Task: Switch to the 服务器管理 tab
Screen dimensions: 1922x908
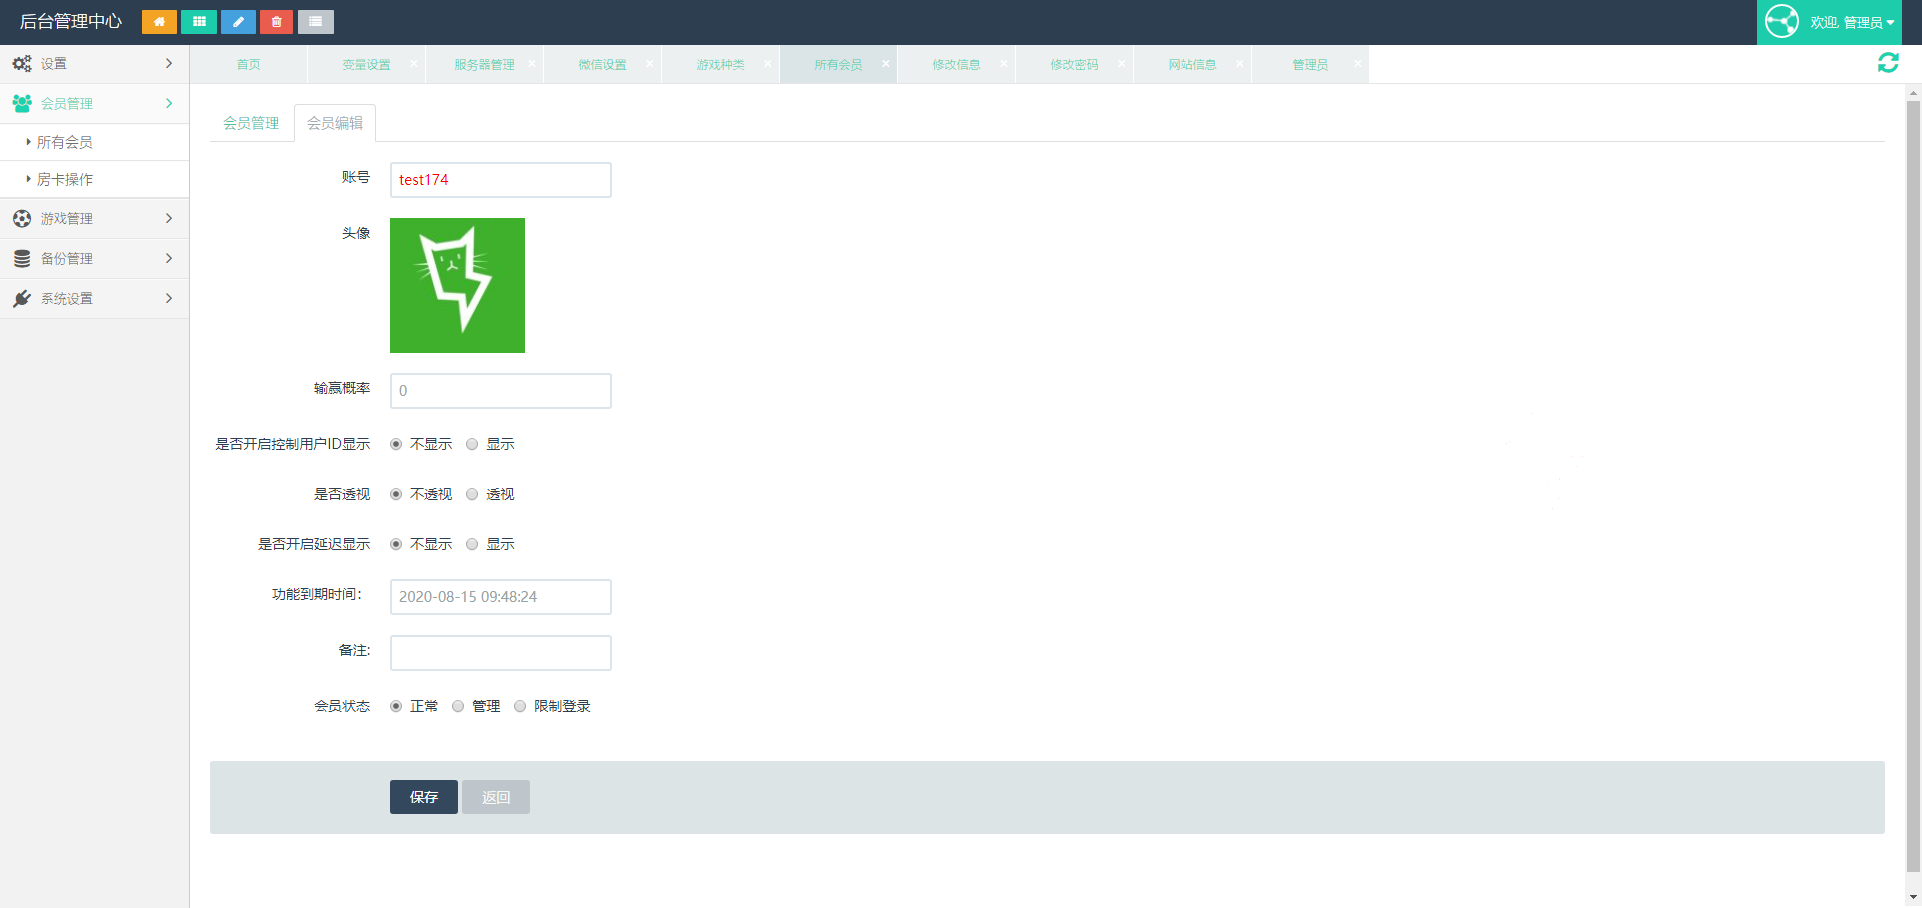Action: pos(484,64)
